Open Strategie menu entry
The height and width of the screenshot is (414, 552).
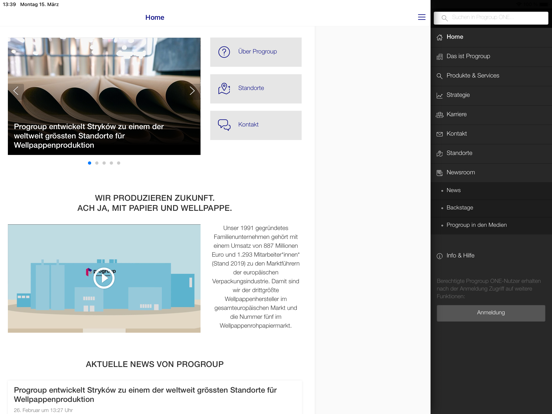click(x=491, y=95)
